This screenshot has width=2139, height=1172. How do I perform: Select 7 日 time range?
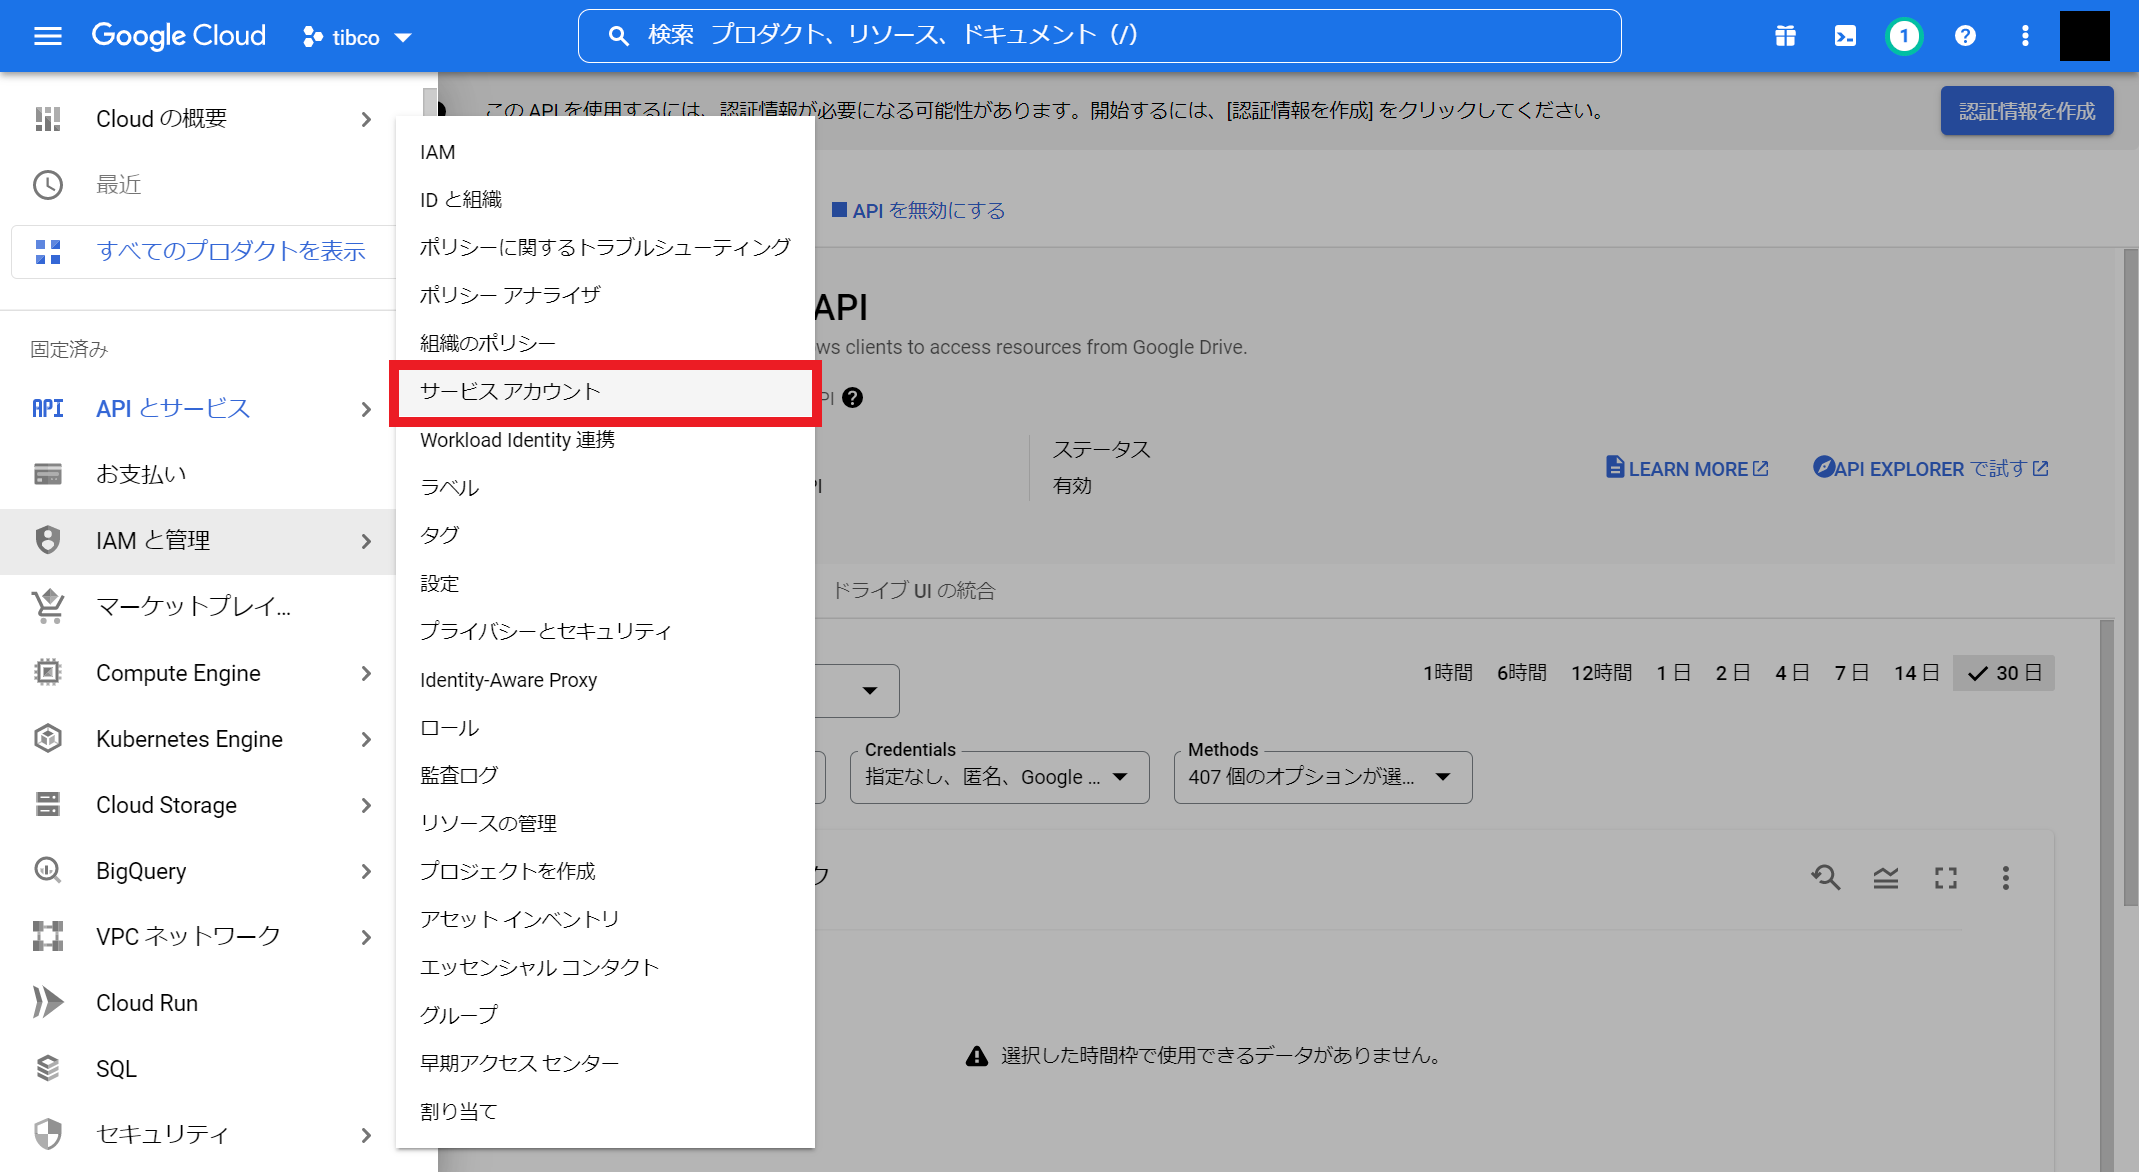(1852, 673)
